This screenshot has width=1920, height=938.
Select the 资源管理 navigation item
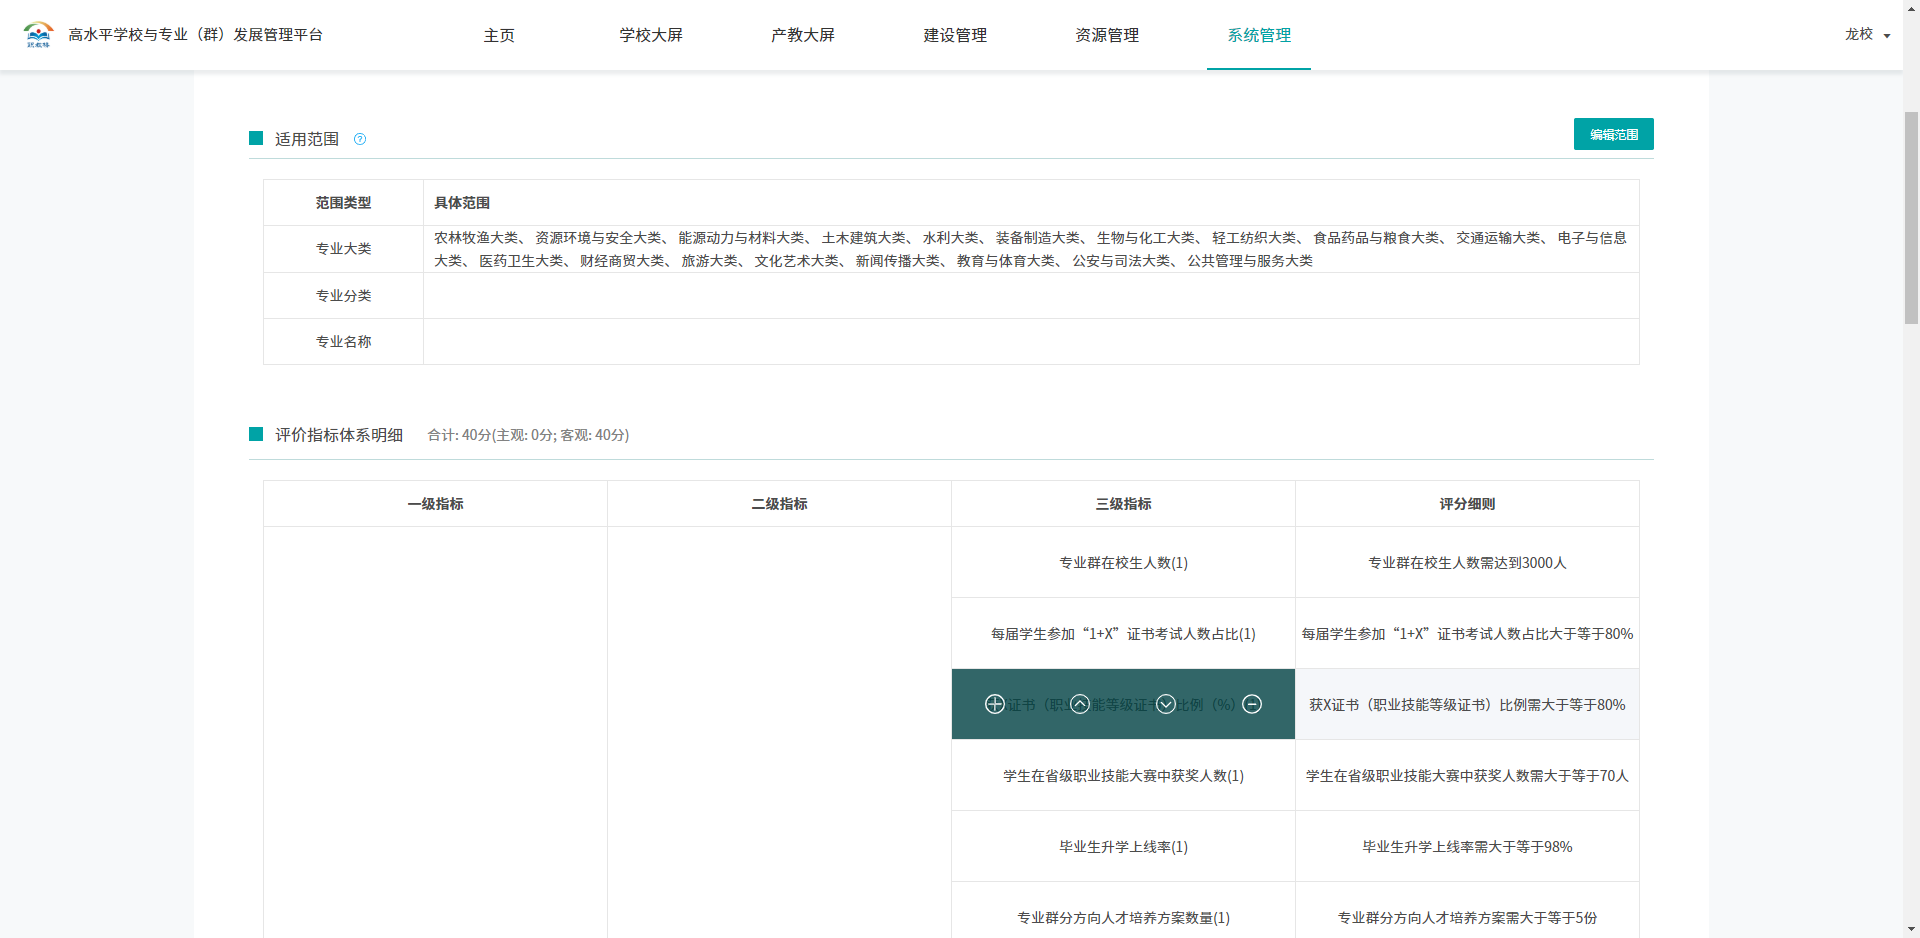click(x=1107, y=35)
